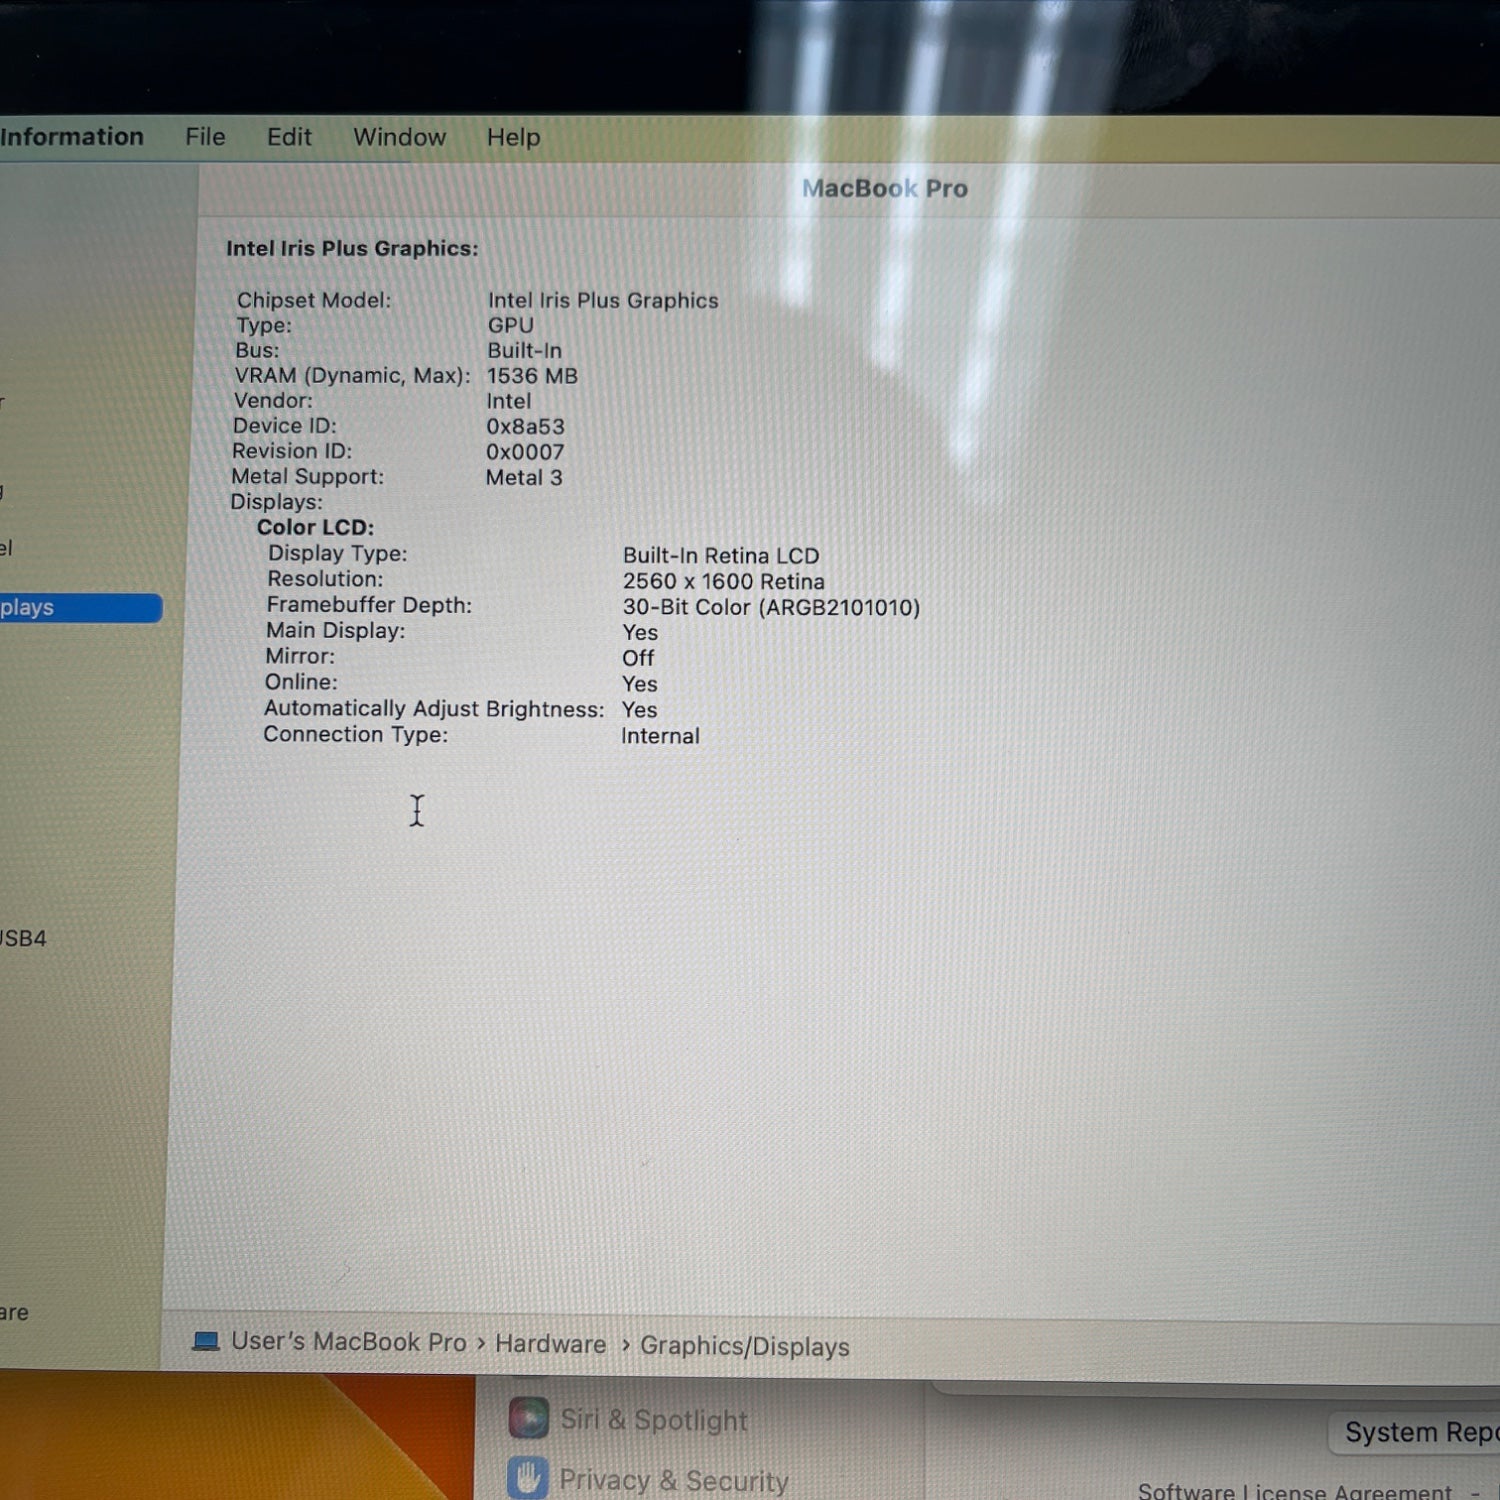Select the highlighted Graphics/Displays sidebar item
The height and width of the screenshot is (1500, 1500).
point(80,608)
